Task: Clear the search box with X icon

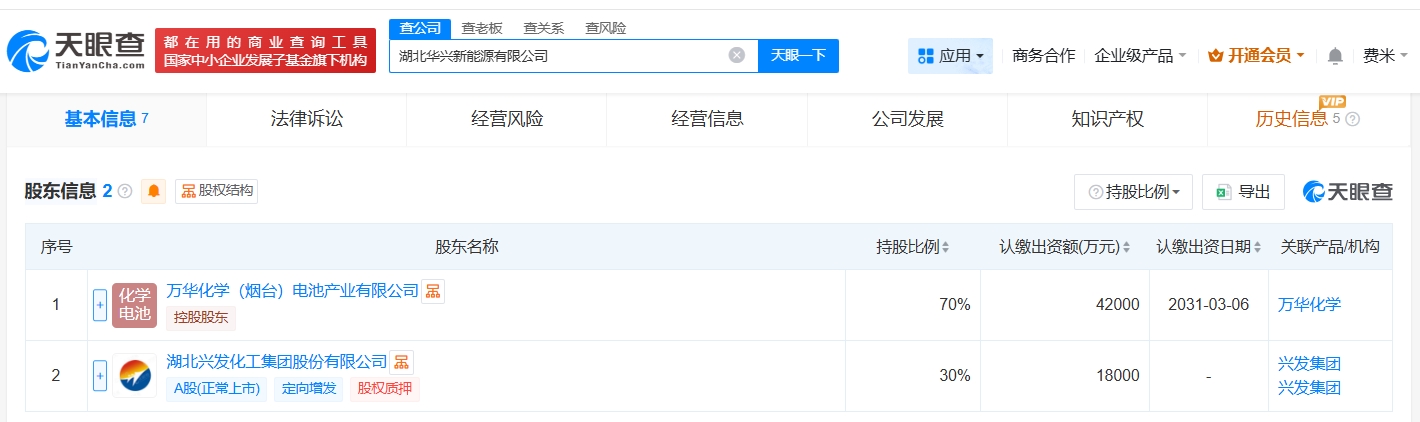Action: [737, 56]
